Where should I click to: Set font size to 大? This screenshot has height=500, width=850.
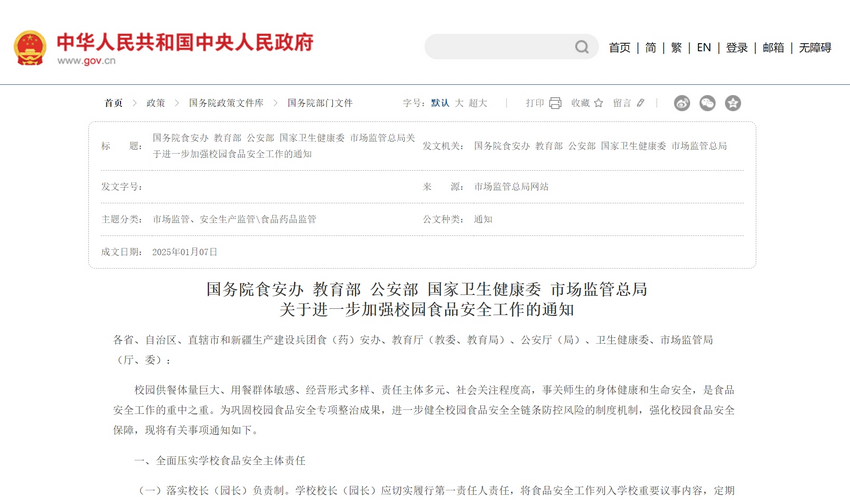pos(459,103)
